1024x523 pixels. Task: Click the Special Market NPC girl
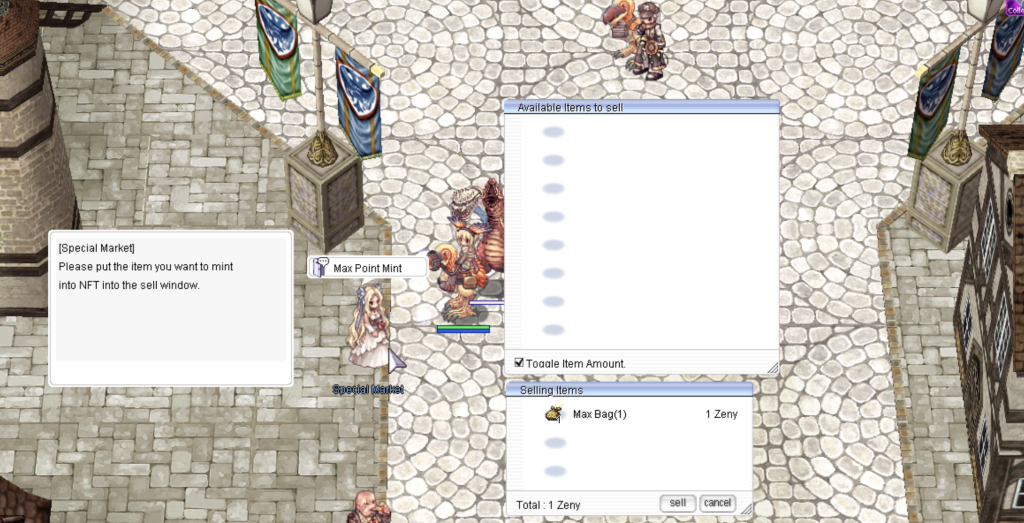click(x=366, y=327)
